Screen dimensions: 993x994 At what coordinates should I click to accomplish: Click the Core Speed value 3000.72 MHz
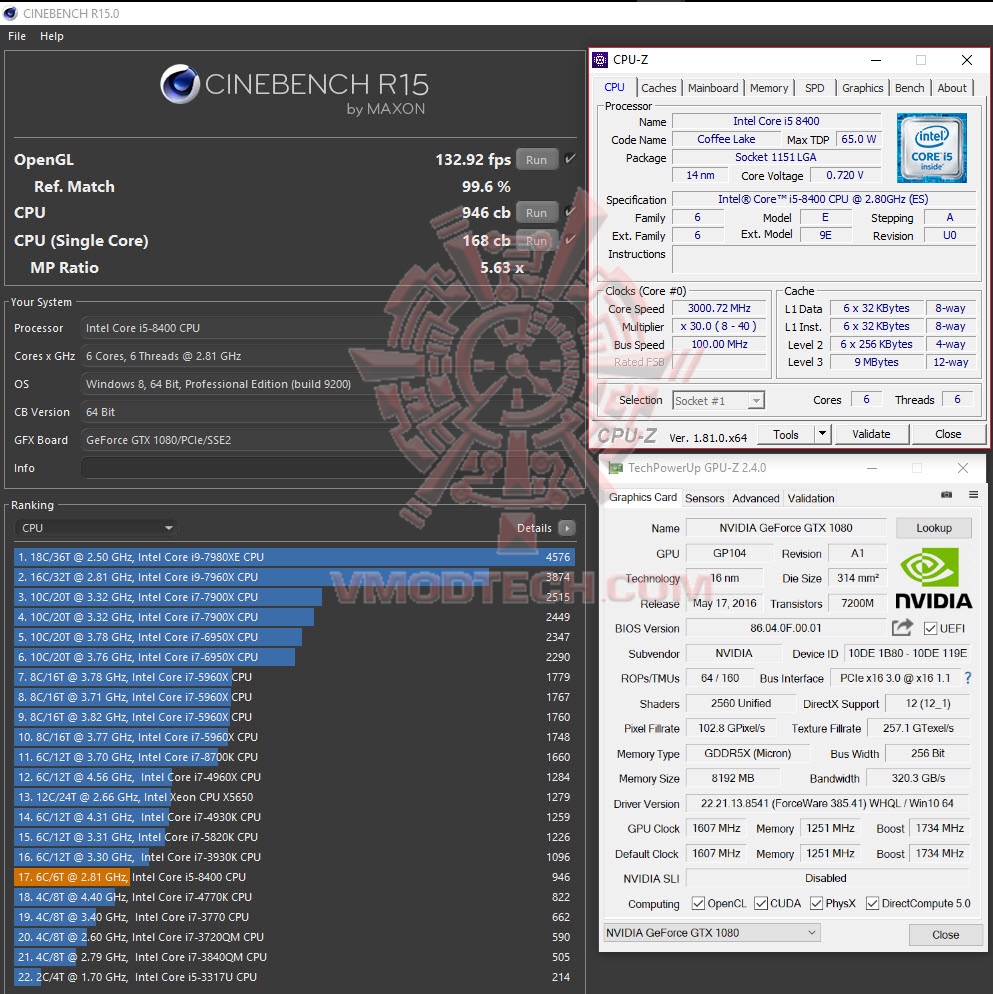tap(719, 308)
